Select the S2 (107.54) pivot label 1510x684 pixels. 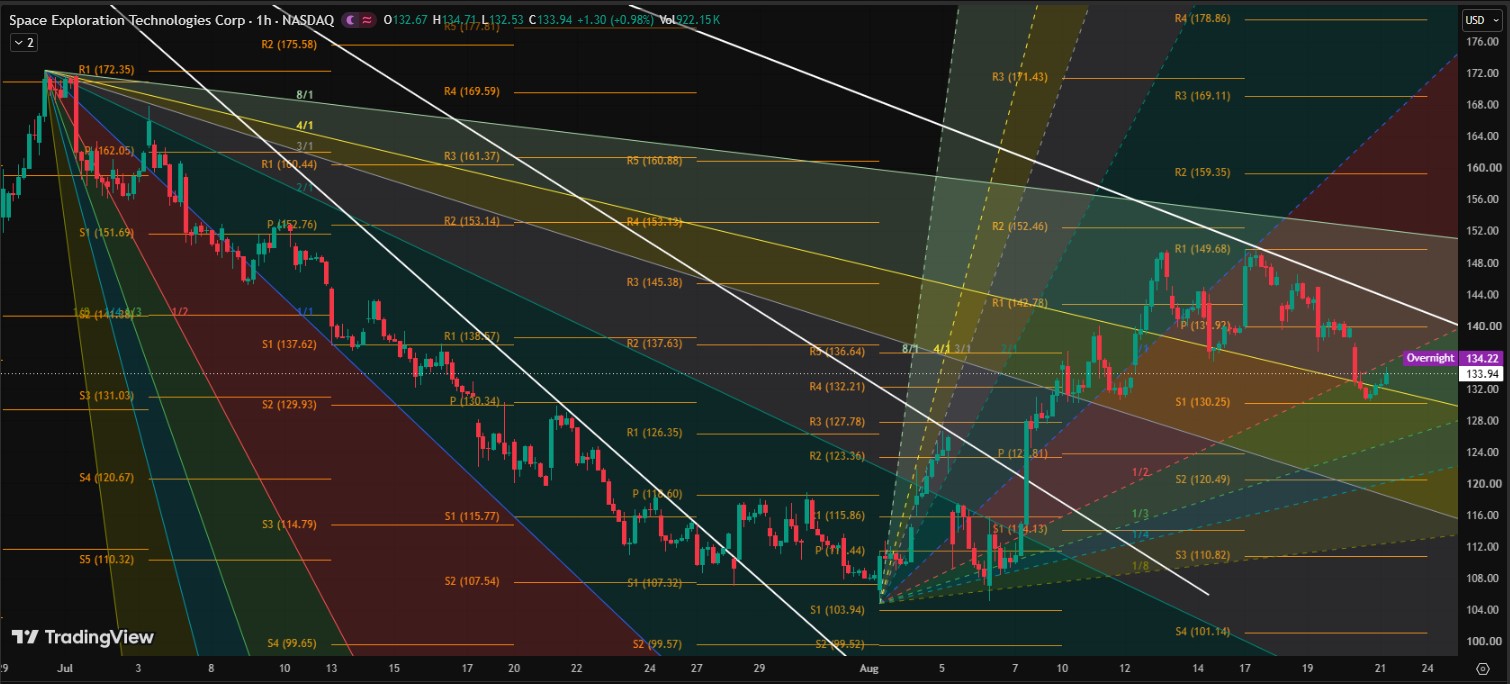click(x=471, y=581)
